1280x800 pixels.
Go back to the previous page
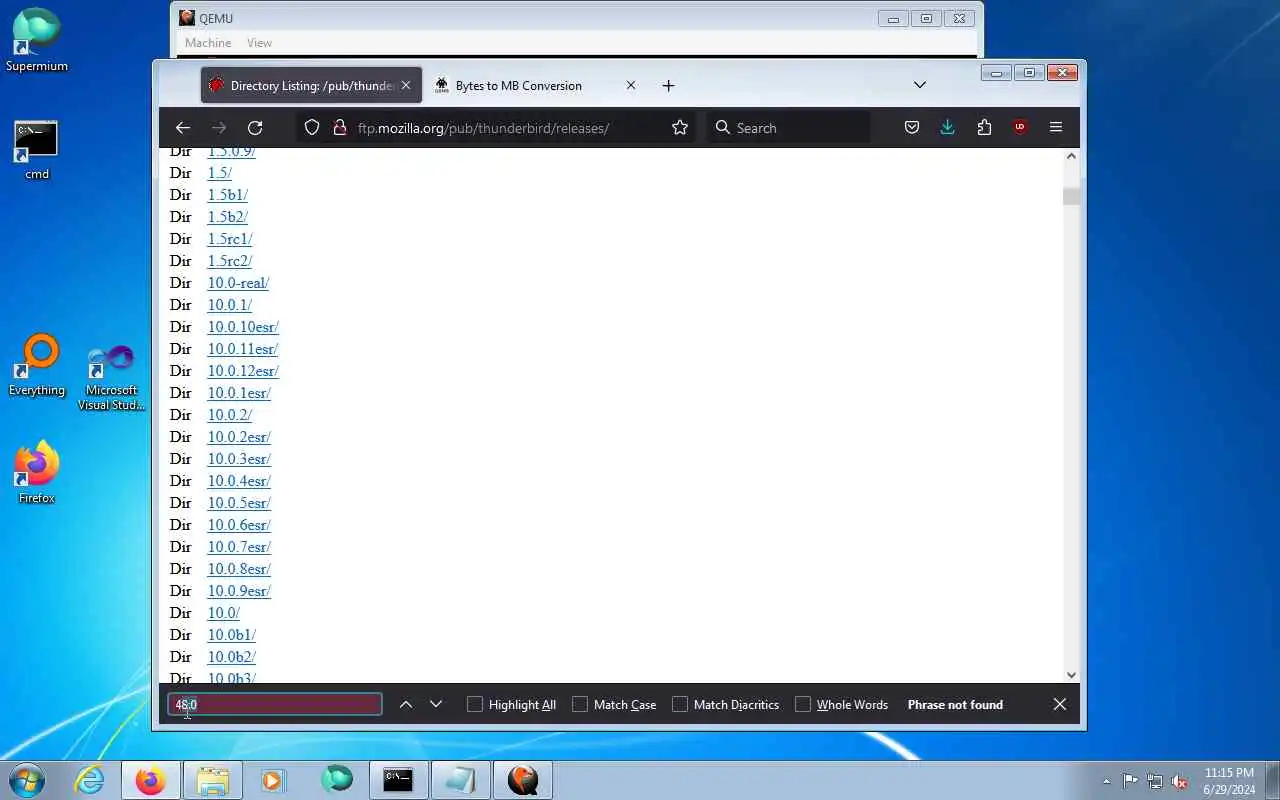pos(182,128)
